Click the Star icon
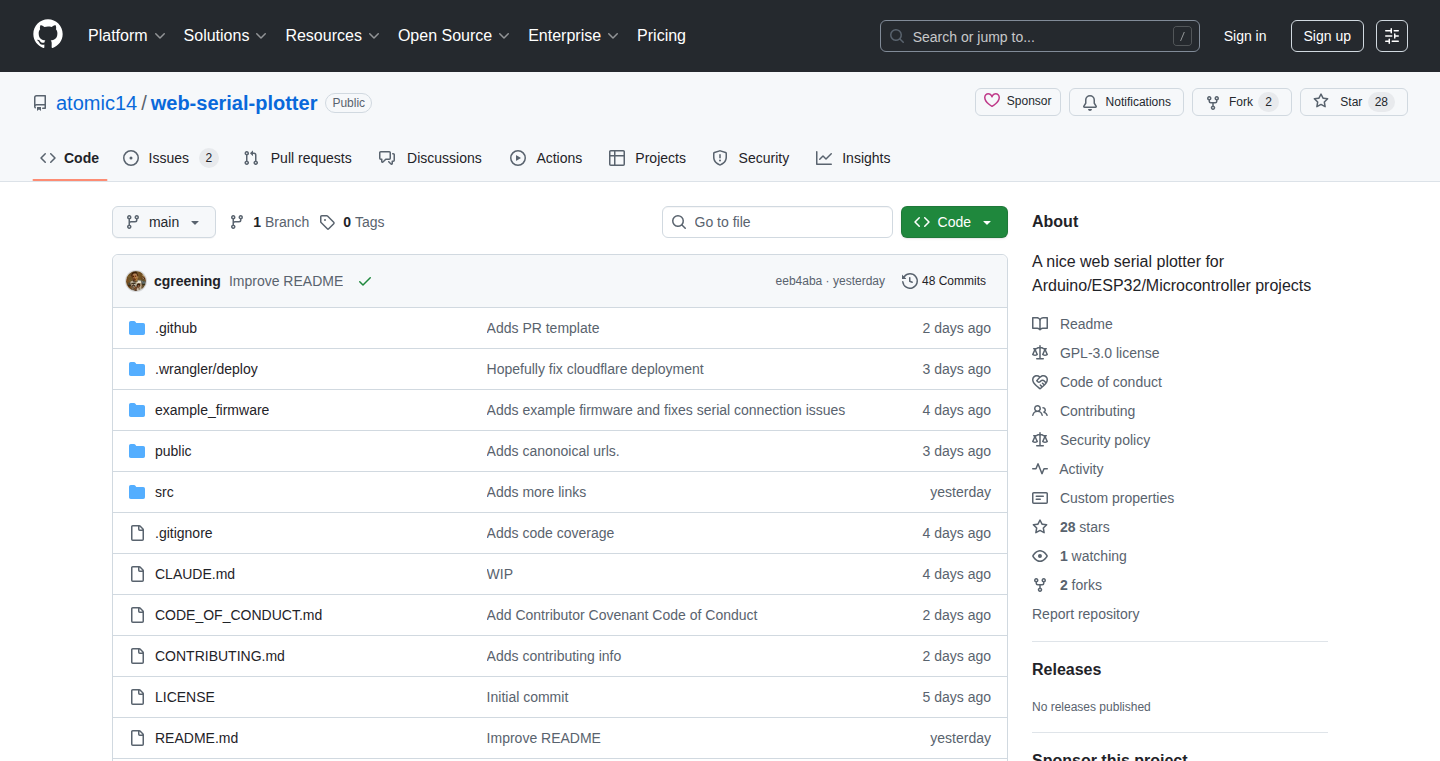Screen dimensions: 1440x761 [x=1321, y=101]
